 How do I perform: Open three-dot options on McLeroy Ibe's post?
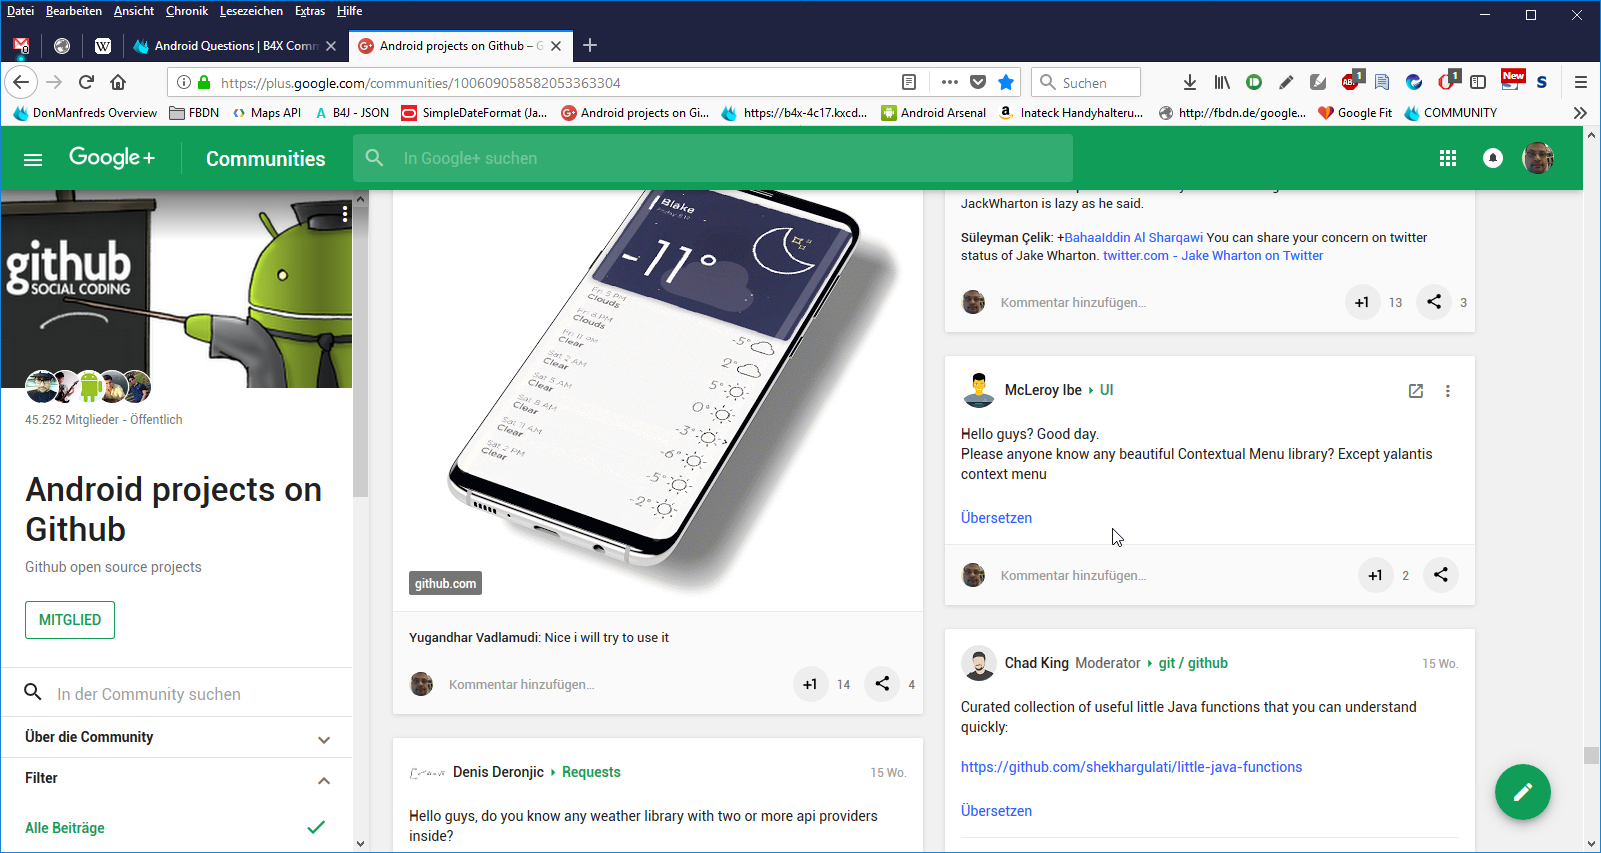point(1447,391)
